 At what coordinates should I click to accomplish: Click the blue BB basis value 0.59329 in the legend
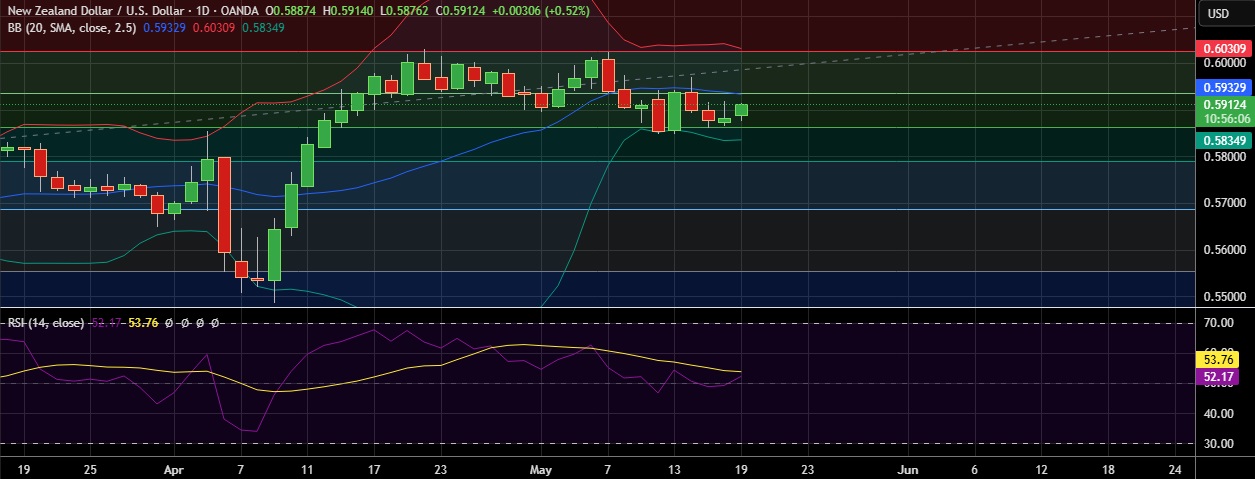tap(164, 27)
